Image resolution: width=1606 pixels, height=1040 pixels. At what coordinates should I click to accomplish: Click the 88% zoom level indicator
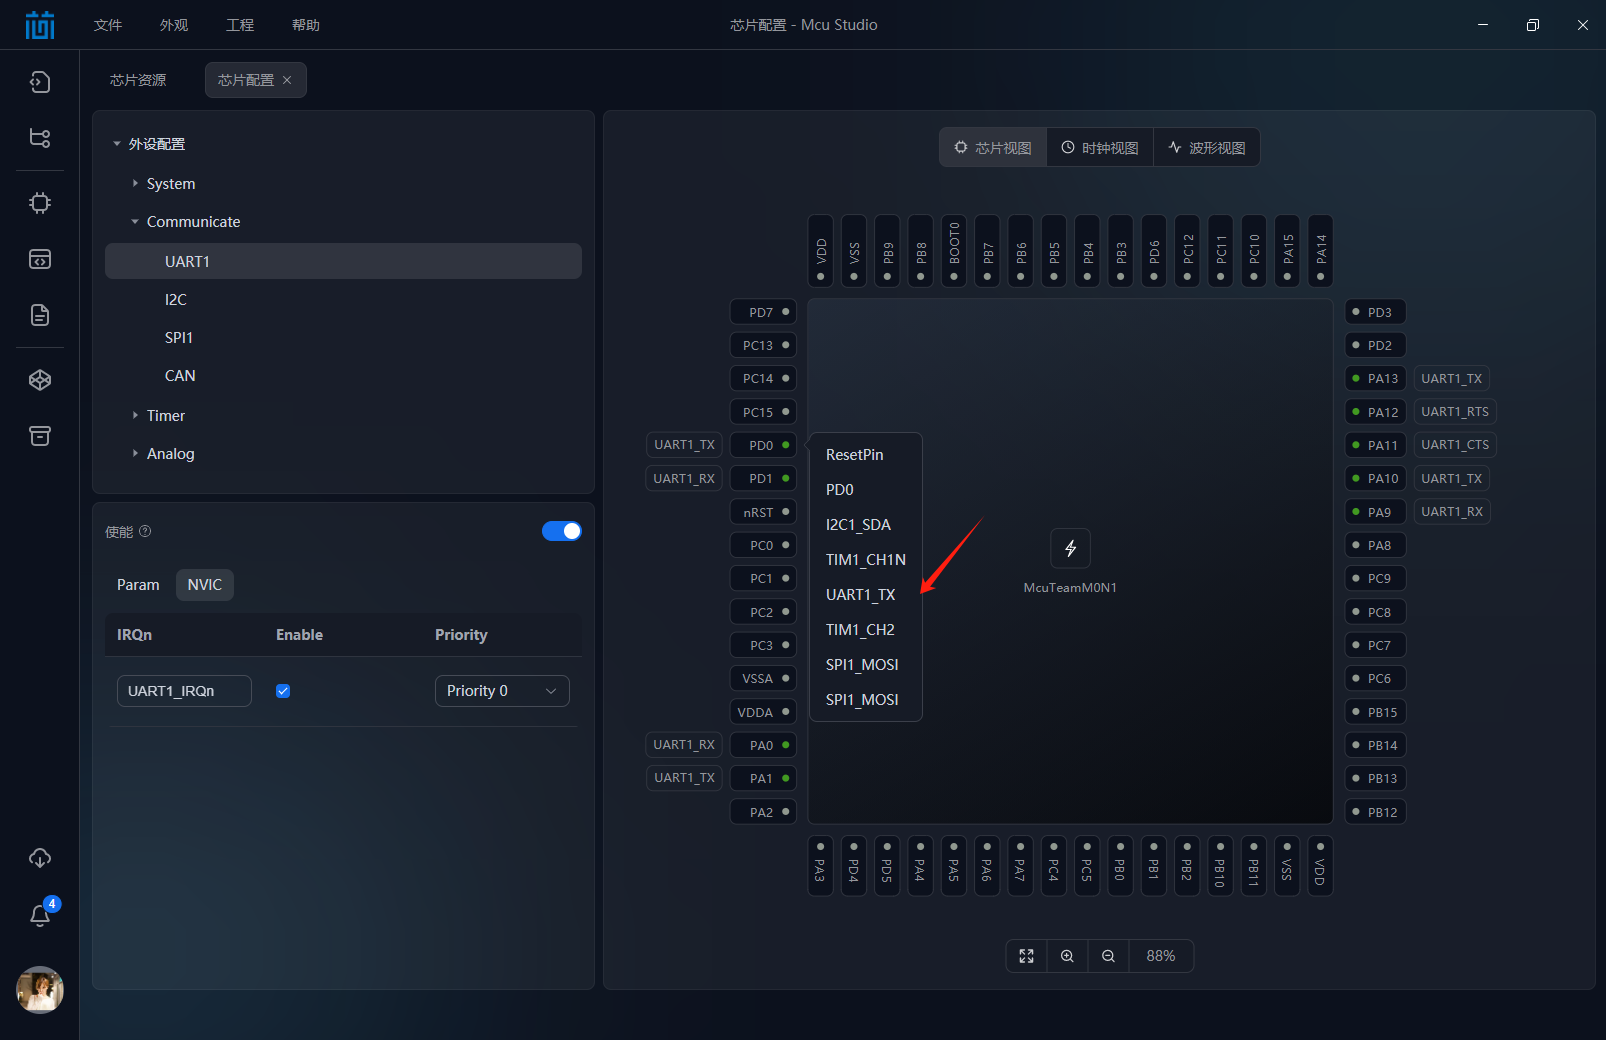[x=1160, y=956]
